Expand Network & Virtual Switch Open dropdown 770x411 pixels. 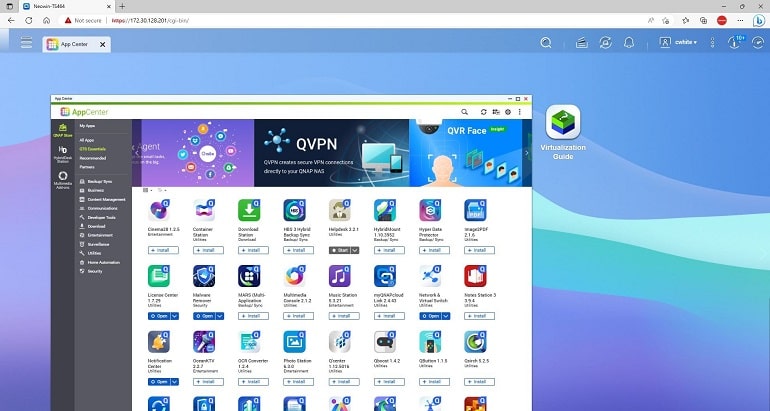[445, 316]
